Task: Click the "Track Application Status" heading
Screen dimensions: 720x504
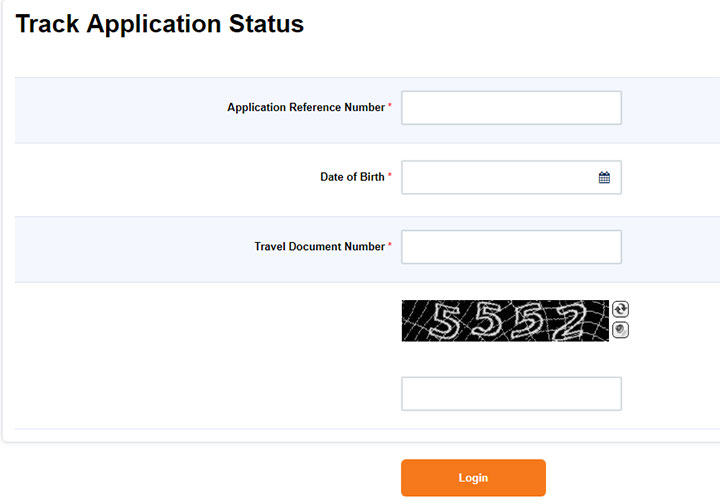Action: [160, 24]
